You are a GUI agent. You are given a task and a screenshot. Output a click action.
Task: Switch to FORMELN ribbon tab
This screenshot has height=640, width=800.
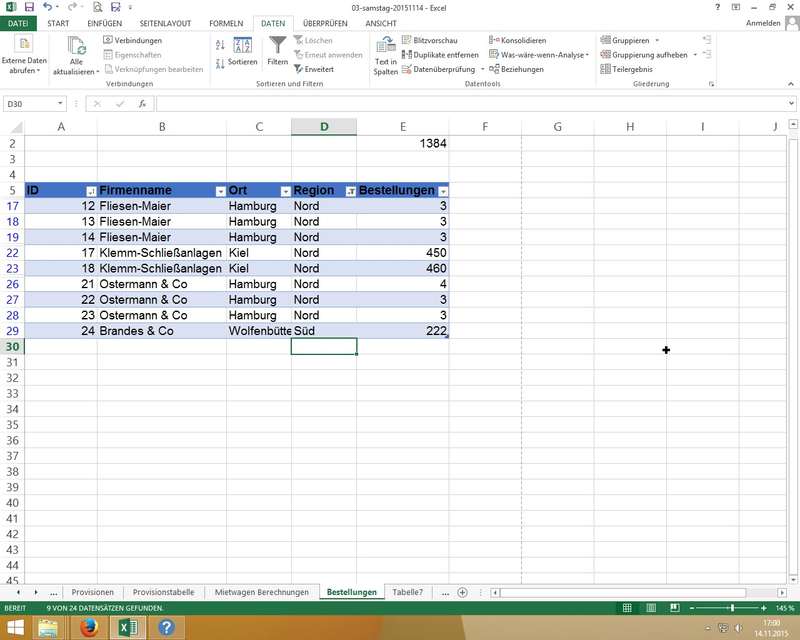point(226,23)
